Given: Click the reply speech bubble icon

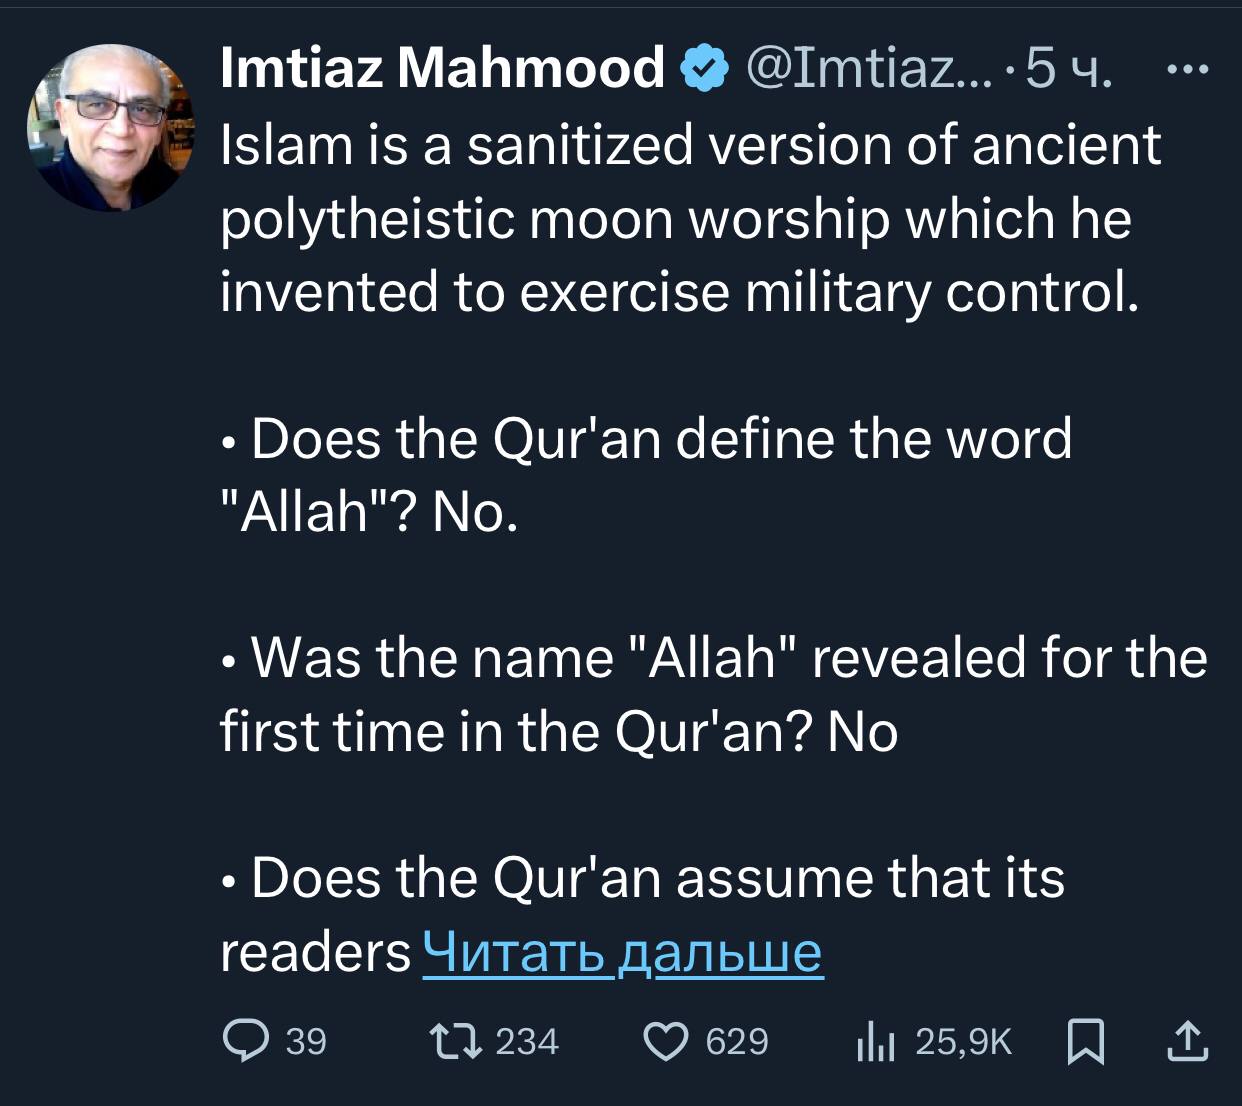Looking at the screenshot, I should pyautogui.click(x=245, y=1042).
